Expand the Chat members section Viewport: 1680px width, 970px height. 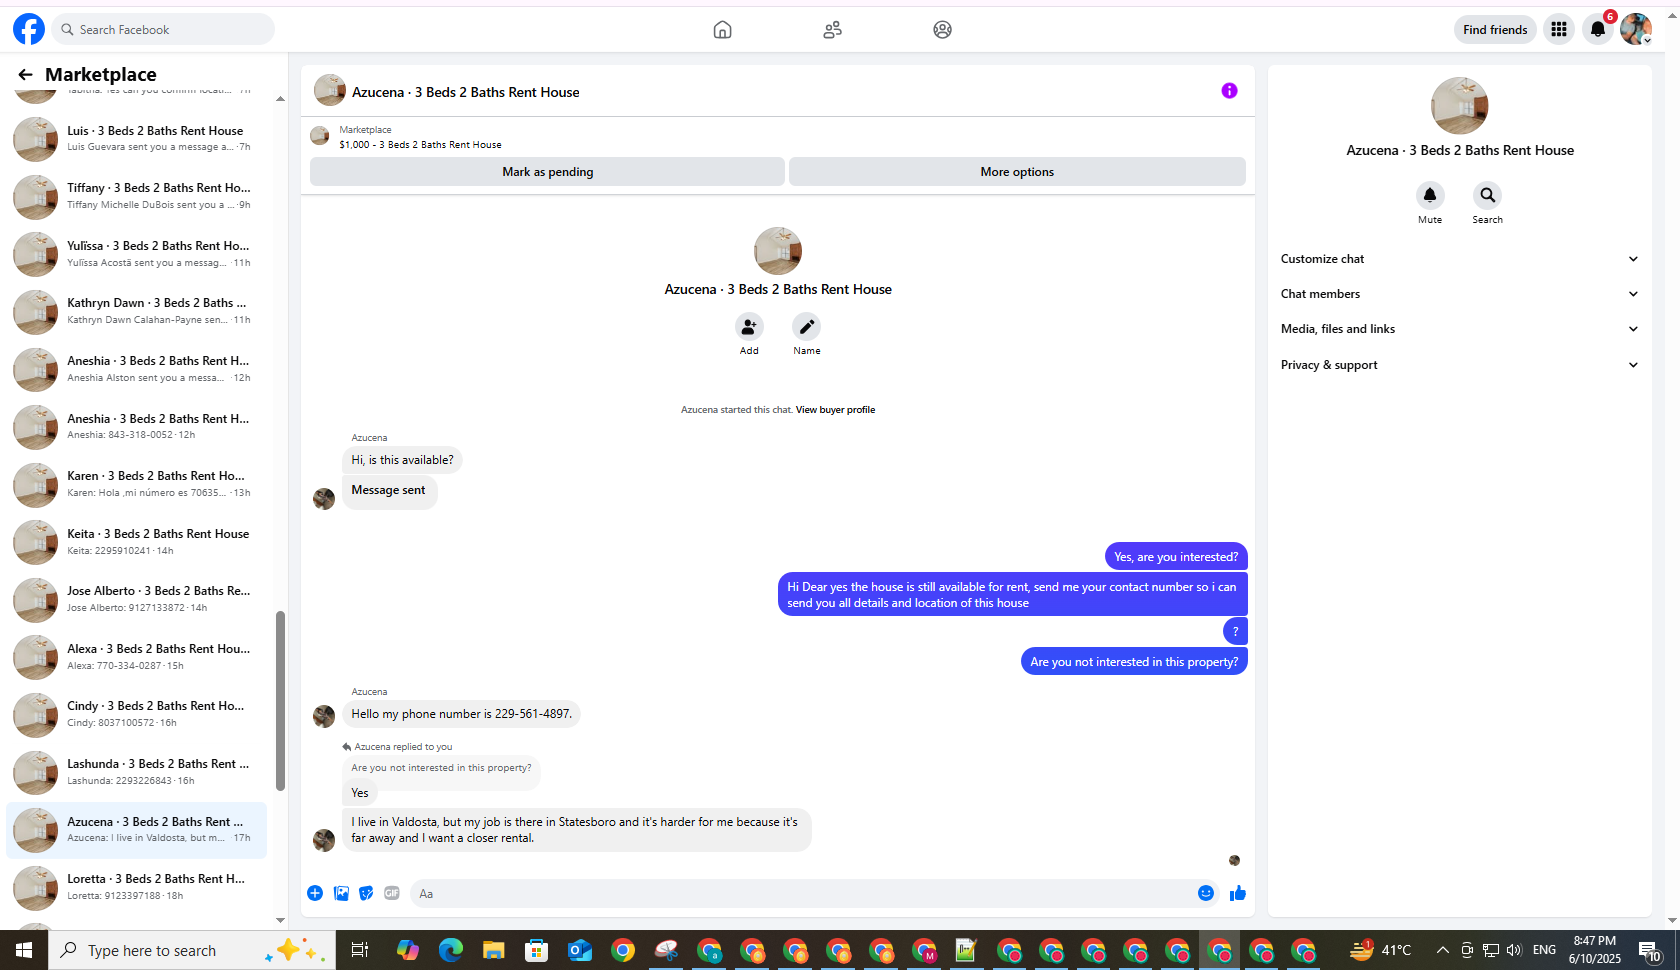click(1460, 294)
